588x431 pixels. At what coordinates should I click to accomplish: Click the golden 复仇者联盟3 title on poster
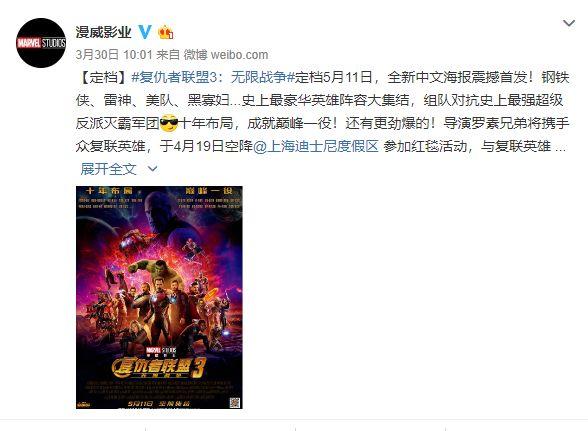point(159,367)
